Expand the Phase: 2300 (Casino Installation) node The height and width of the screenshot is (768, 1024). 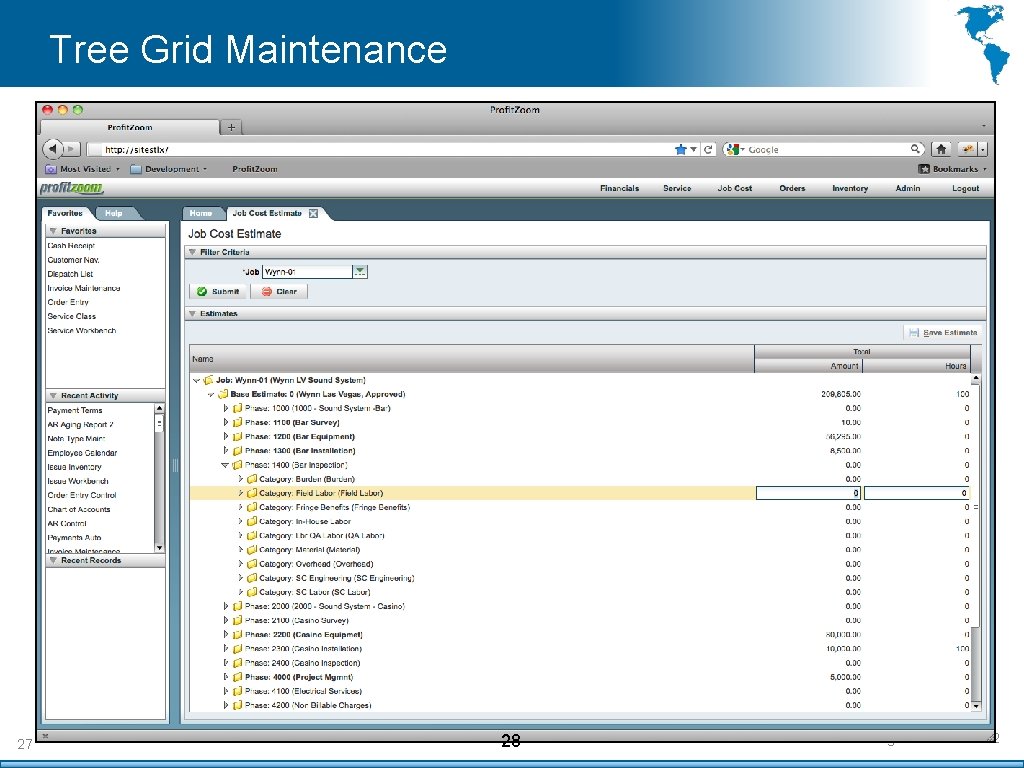coord(226,648)
